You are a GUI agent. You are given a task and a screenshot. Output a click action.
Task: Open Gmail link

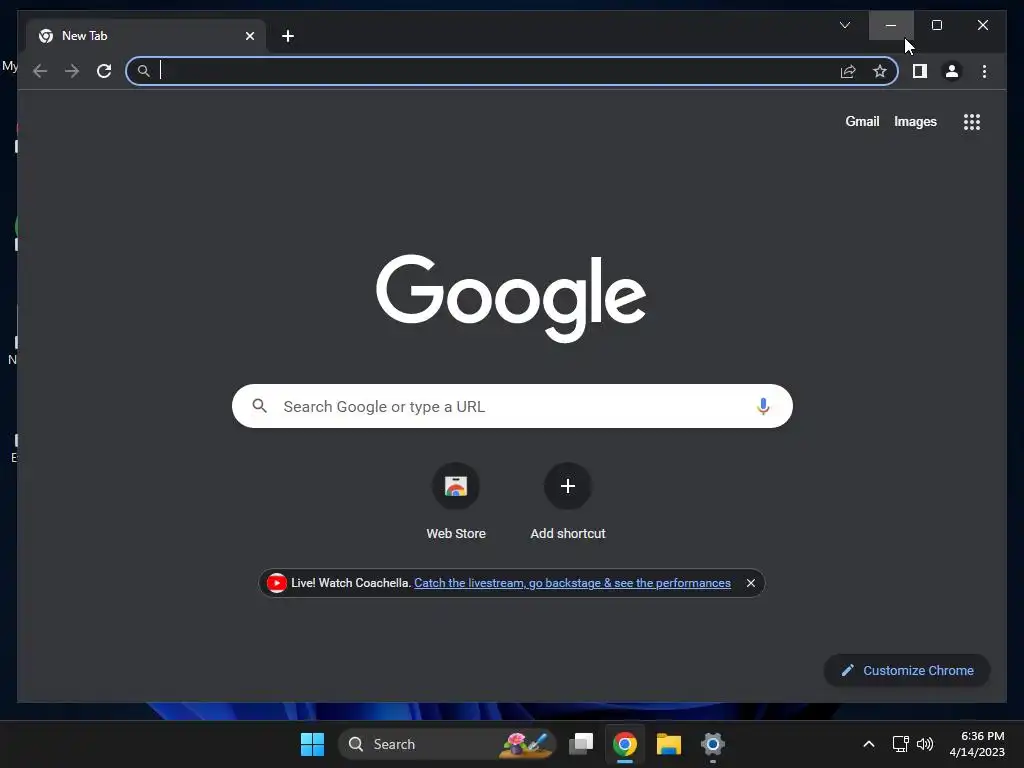[862, 121]
